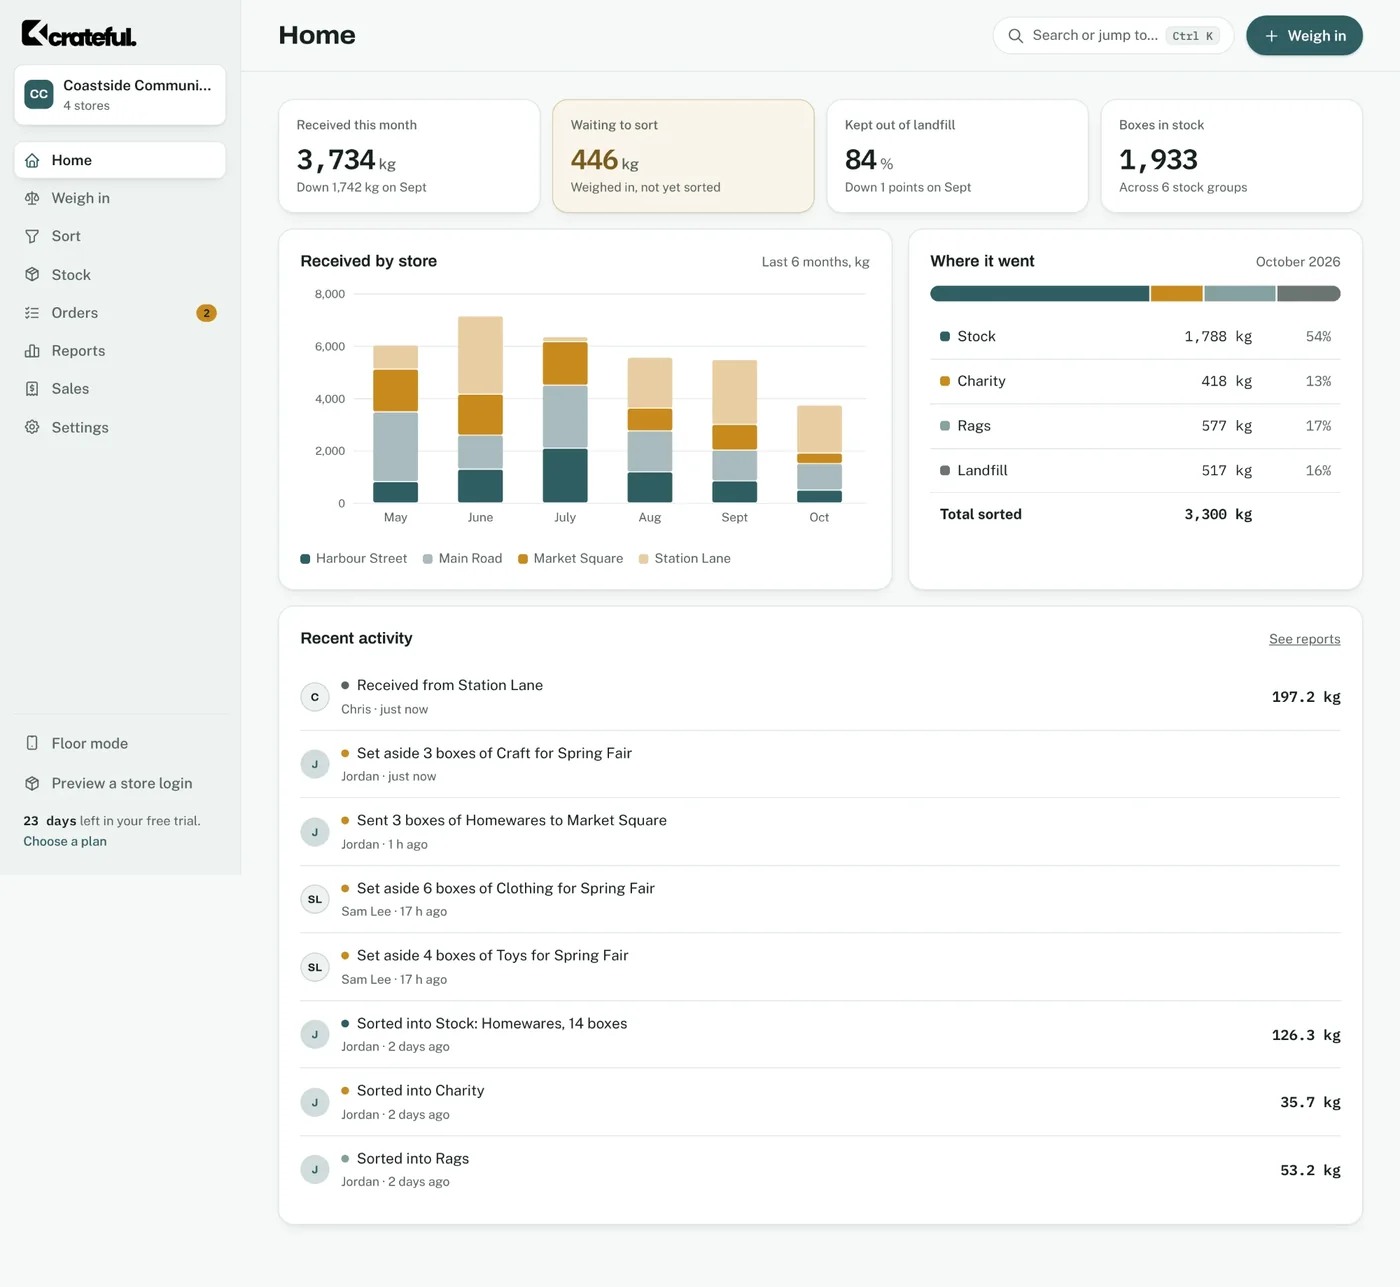Open the Coastside Community organization switcher
Viewport: 1400px width, 1287px height.
point(120,95)
